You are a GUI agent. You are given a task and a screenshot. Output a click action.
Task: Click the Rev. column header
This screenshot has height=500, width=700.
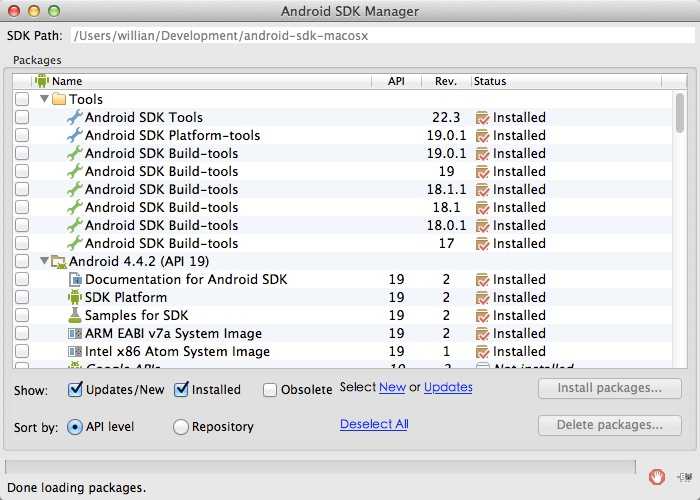pos(446,81)
